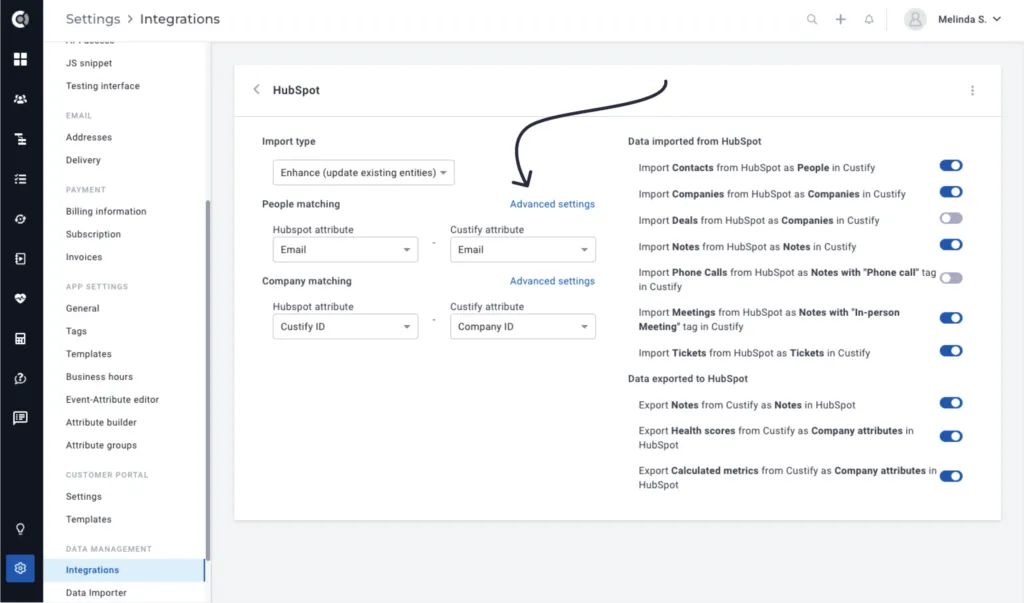Click the search magnifier icon in top bar
This screenshot has height=603, width=1024.
point(812,20)
